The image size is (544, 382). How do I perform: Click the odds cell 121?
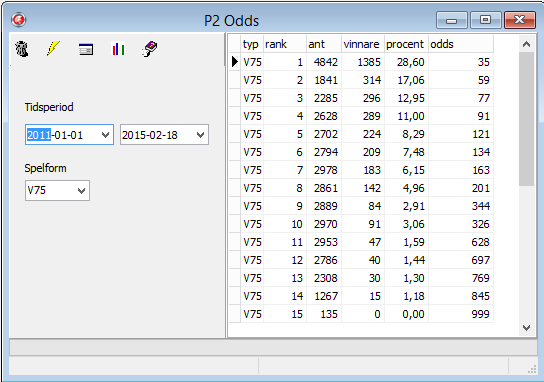461,134
